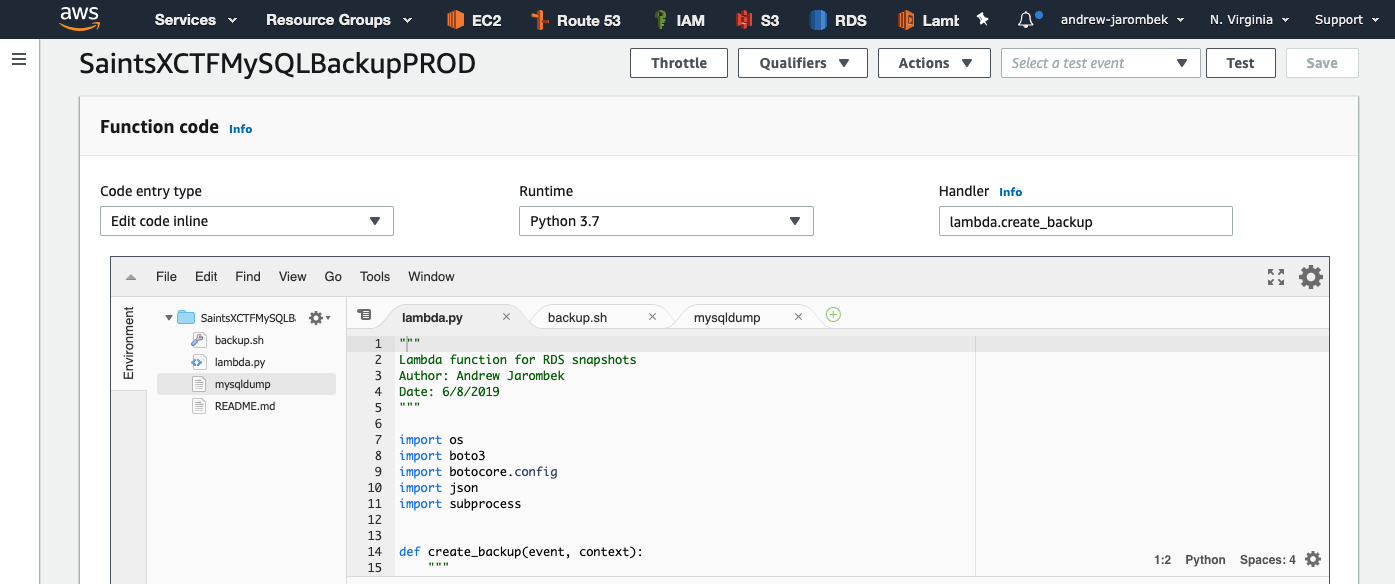
Task: Open the code editor settings gear
Action: tap(1310, 277)
